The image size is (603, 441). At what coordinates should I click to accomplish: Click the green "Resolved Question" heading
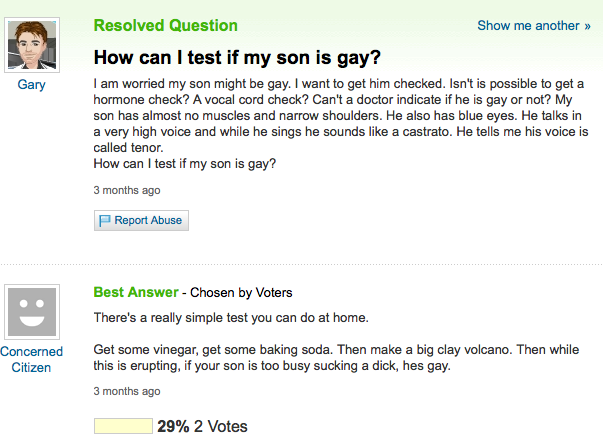(x=165, y=26)
